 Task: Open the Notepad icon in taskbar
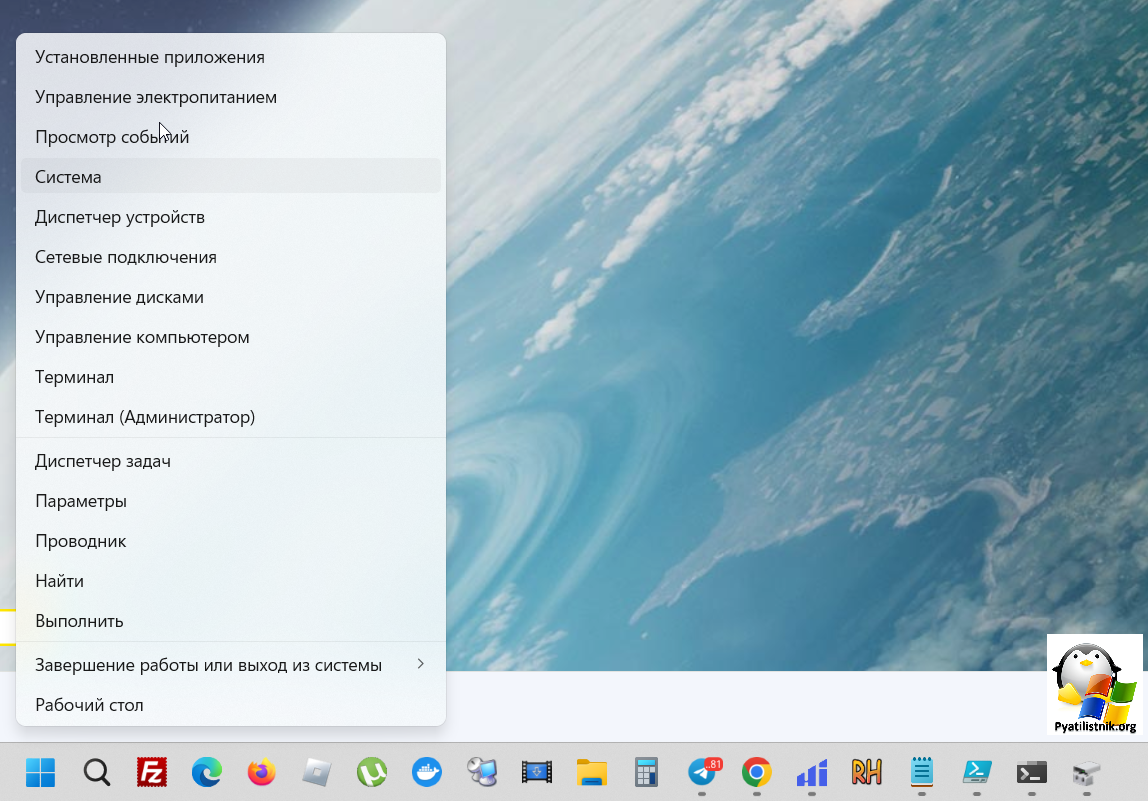pos(922,772)
